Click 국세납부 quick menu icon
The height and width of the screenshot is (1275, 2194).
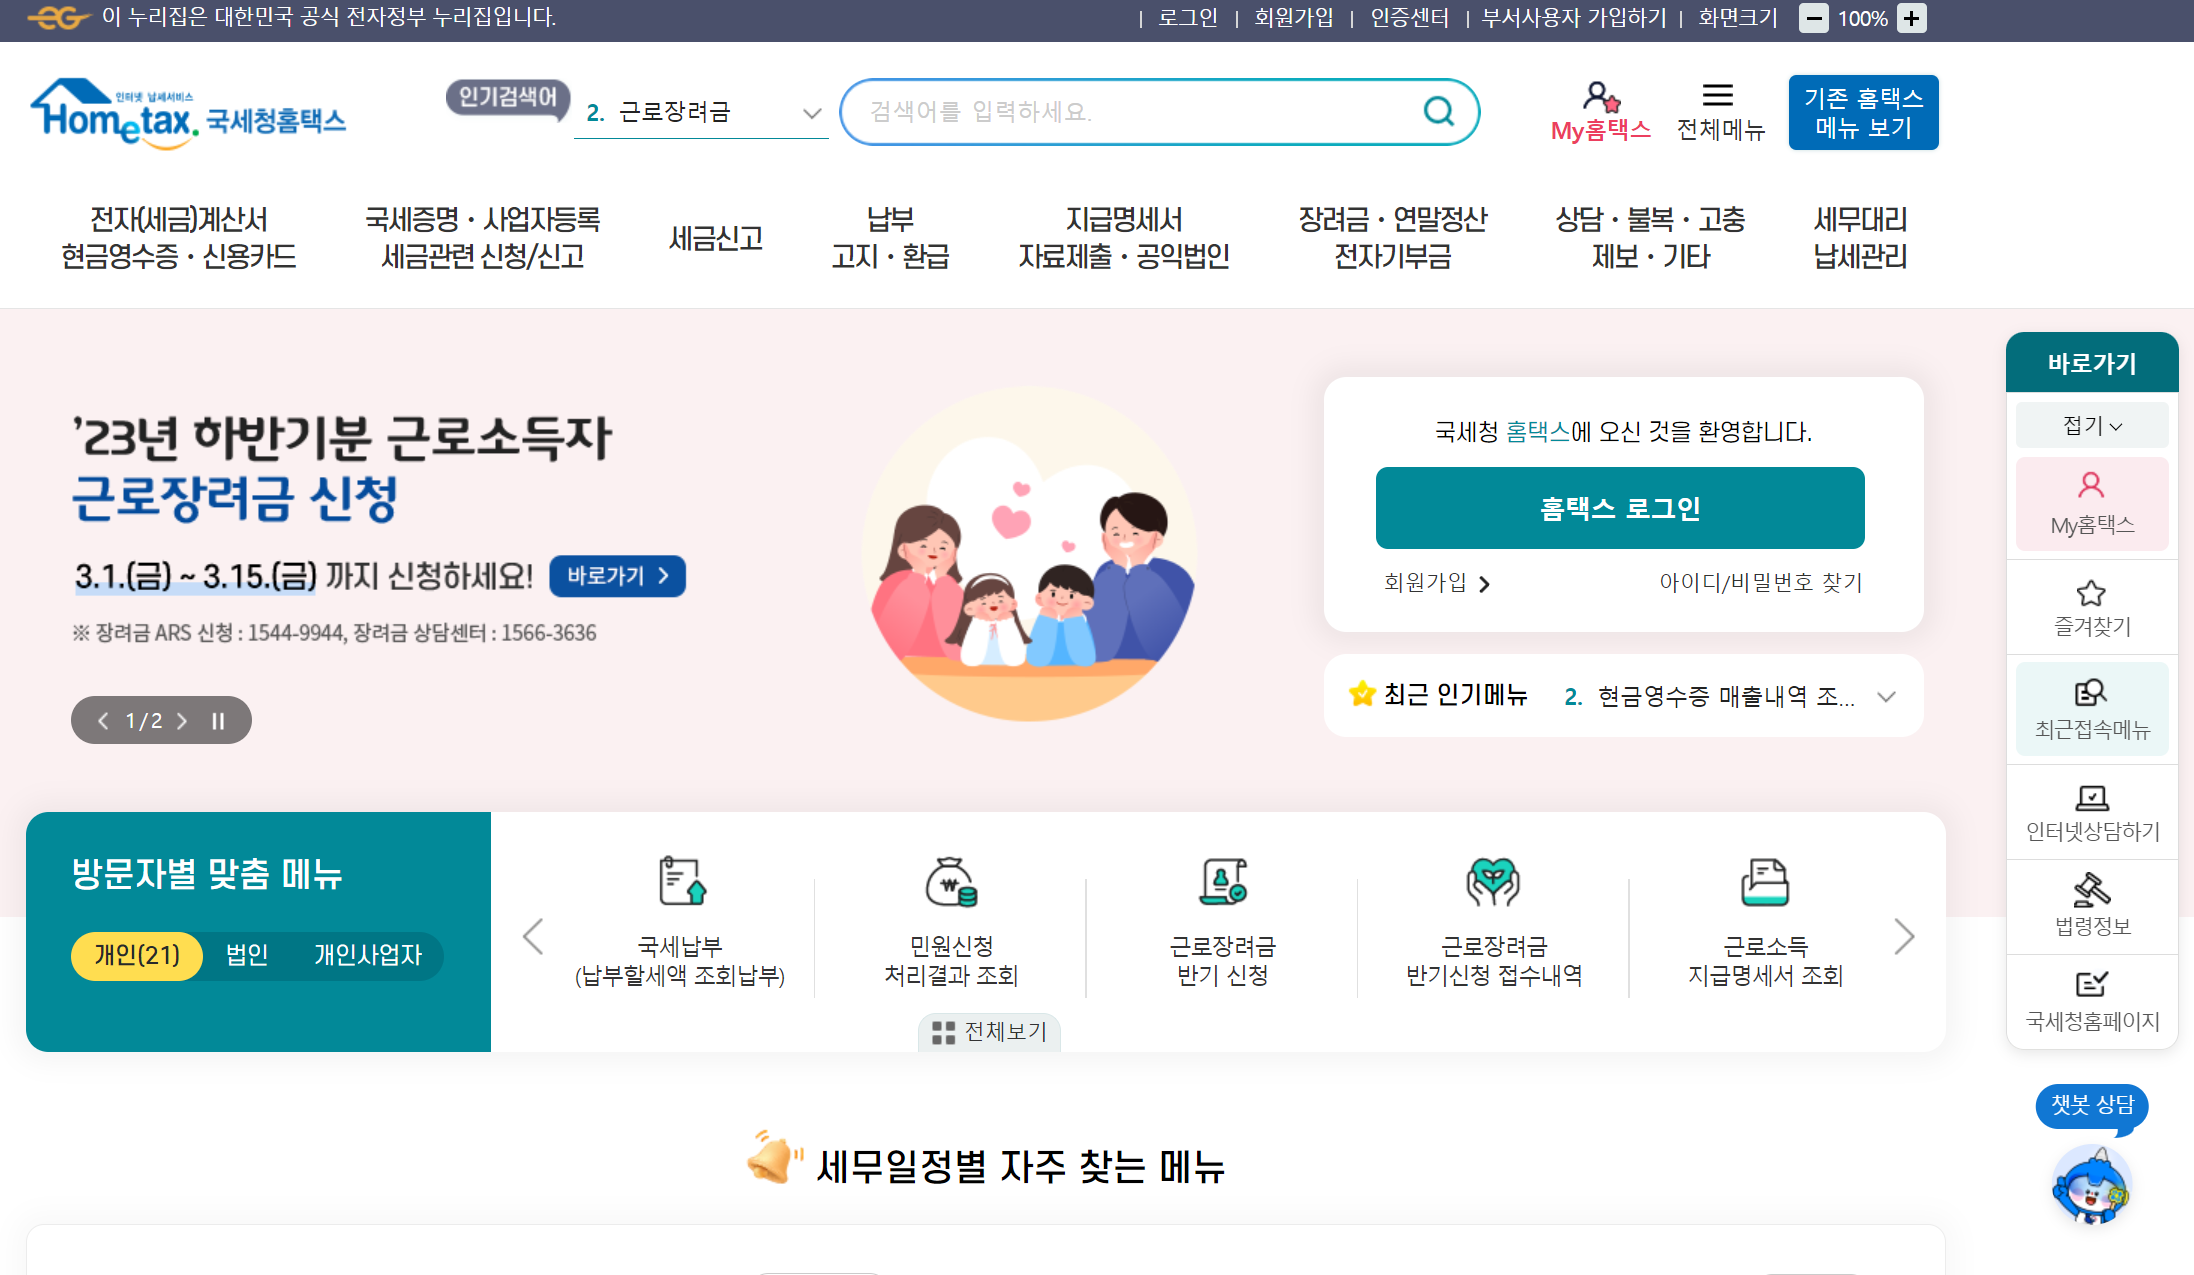click(681, 882)
